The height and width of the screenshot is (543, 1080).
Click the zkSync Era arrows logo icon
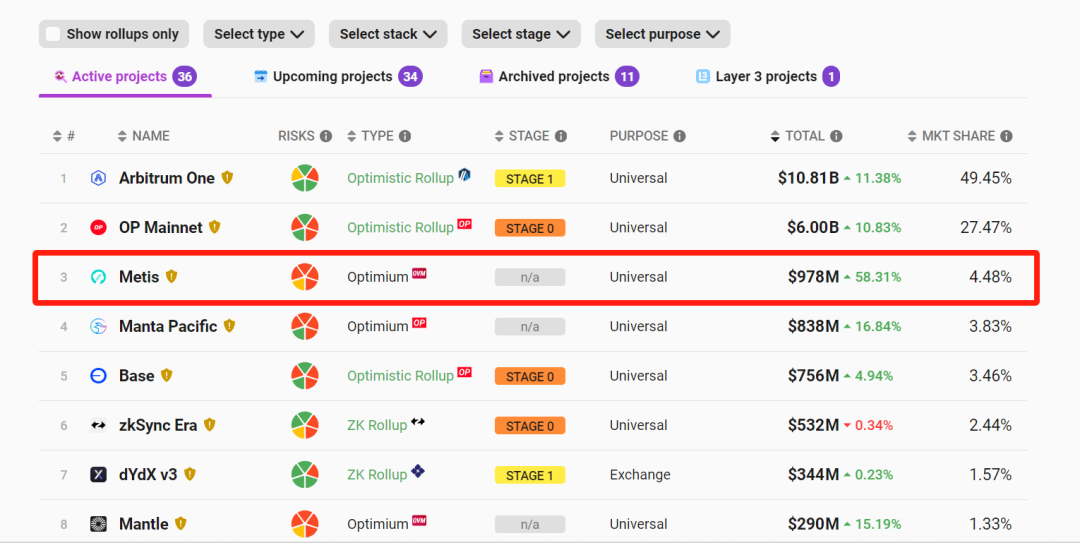[98, 426]
